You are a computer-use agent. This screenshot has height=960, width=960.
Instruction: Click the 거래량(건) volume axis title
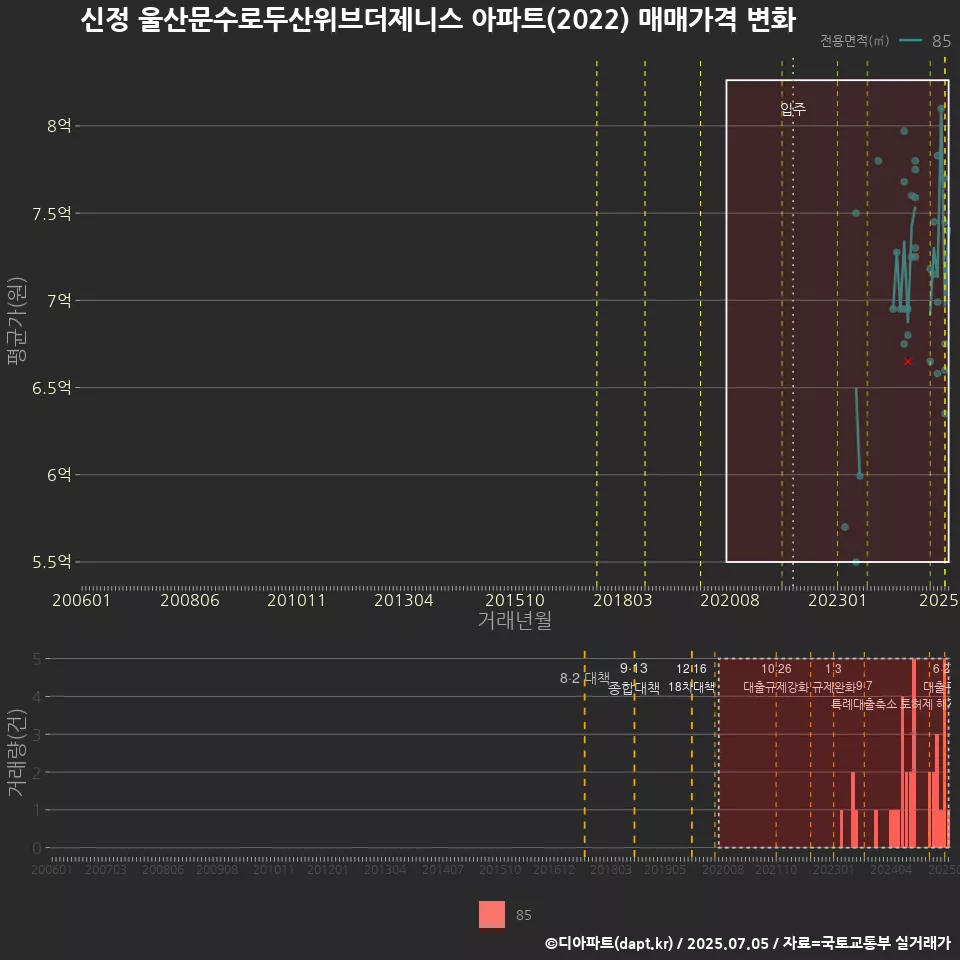17,752
